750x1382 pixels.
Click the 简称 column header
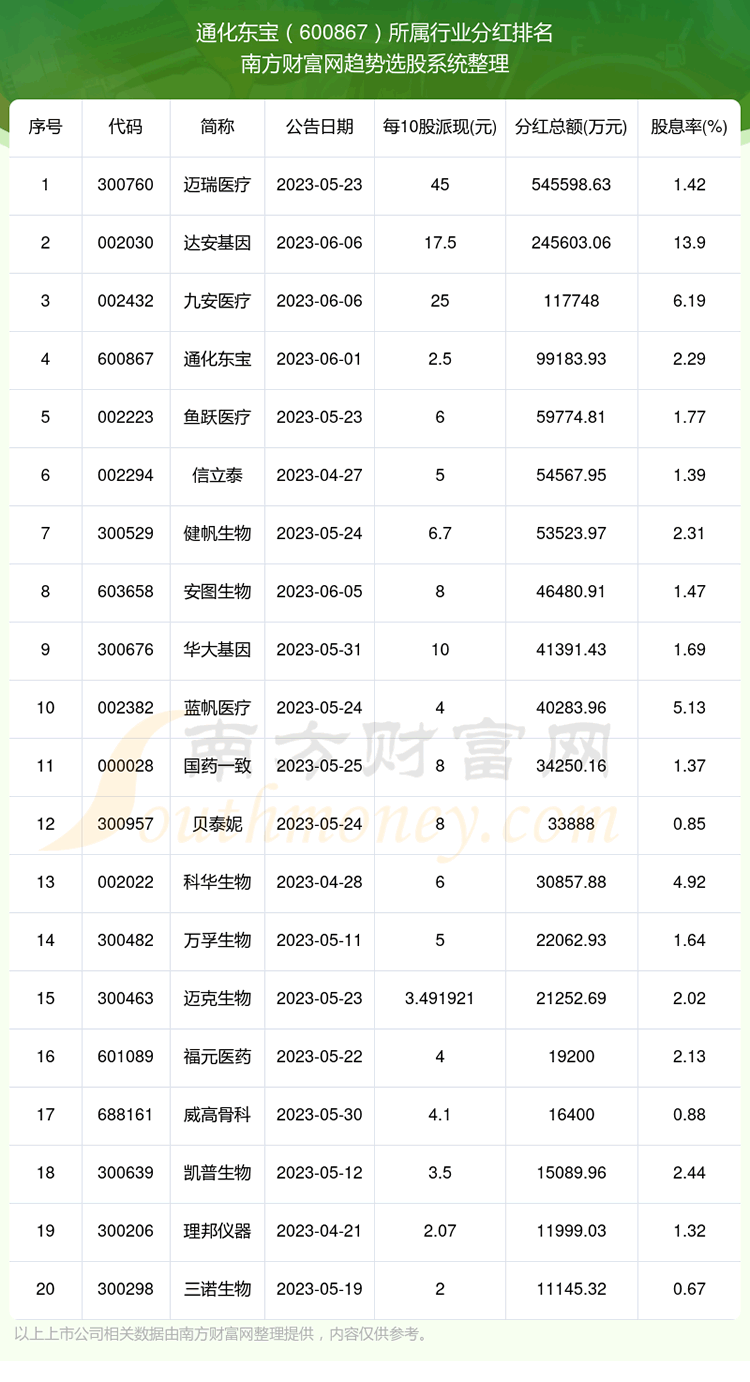(217, 127)
